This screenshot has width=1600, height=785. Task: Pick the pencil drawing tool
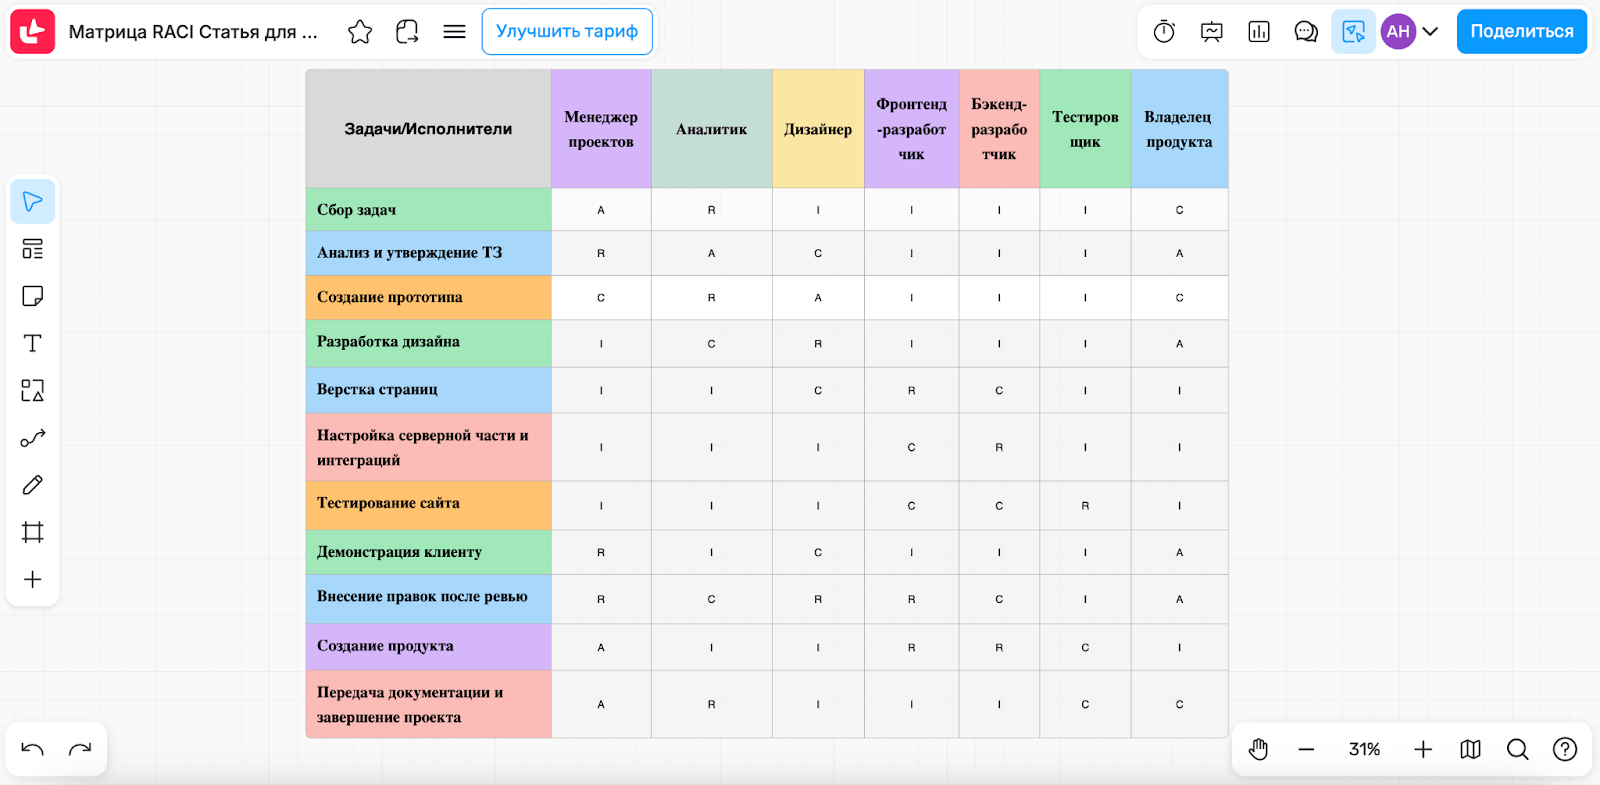click(x=32, y=485)
